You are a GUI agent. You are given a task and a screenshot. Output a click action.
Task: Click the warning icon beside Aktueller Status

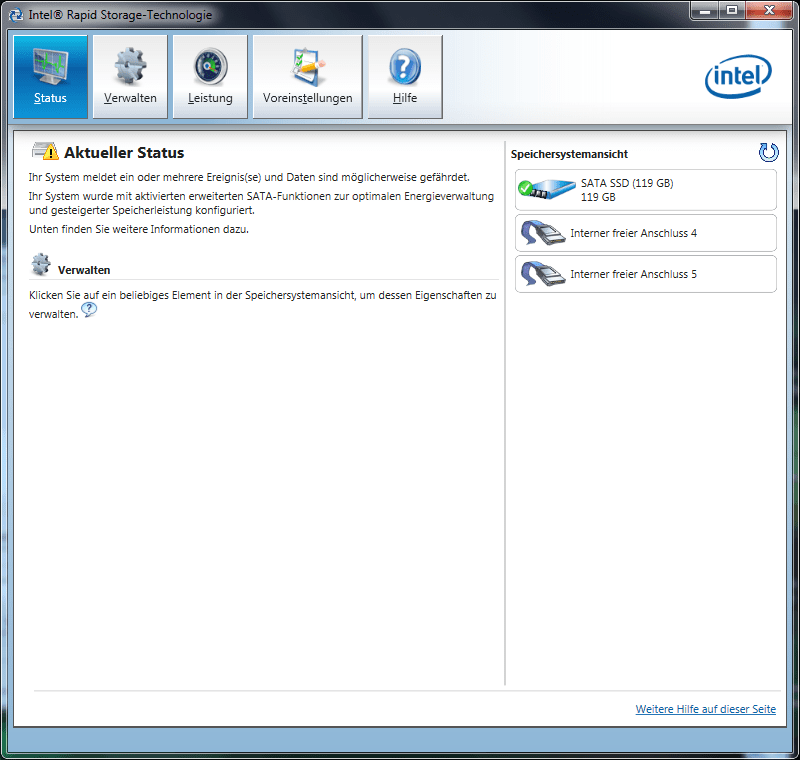click(x=45, y=151)
